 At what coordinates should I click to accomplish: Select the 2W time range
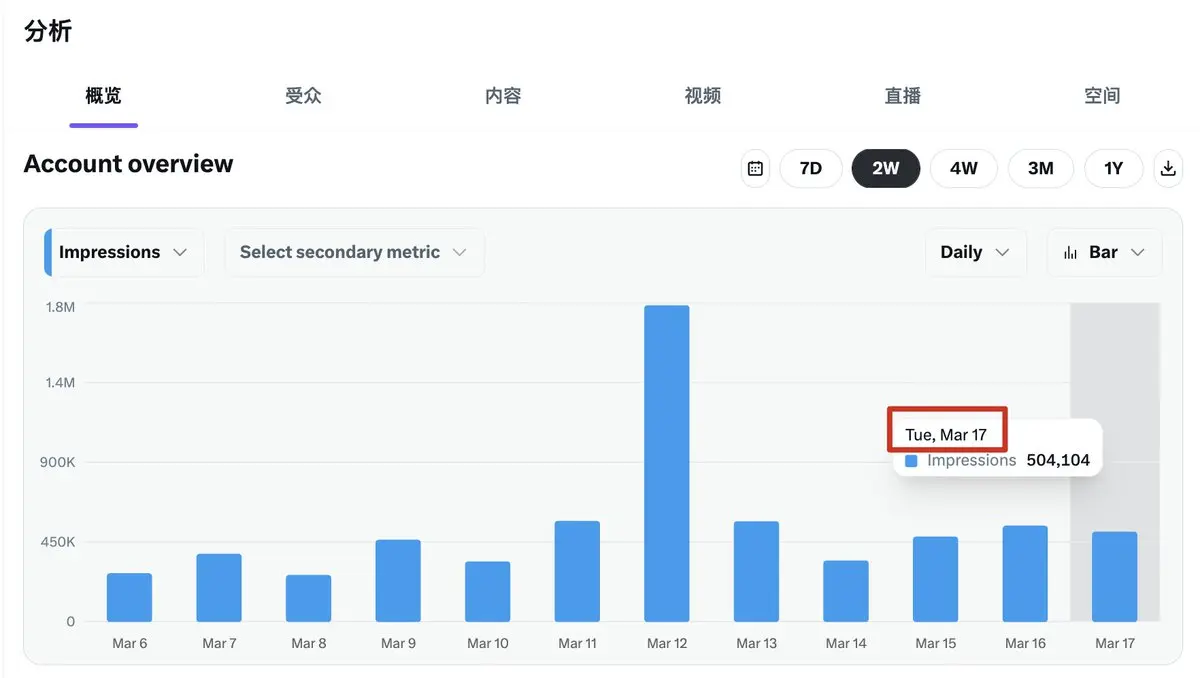tap(886, 168)
